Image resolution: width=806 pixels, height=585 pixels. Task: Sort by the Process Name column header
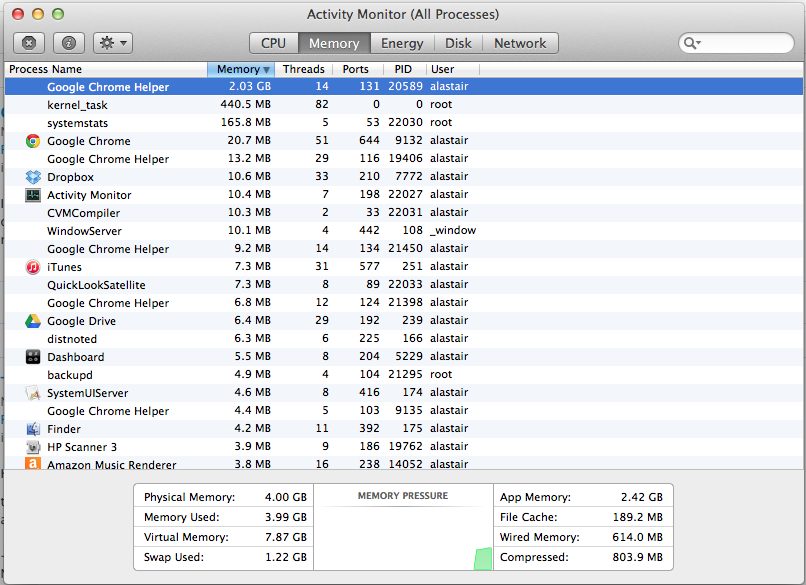click(106, 69)
